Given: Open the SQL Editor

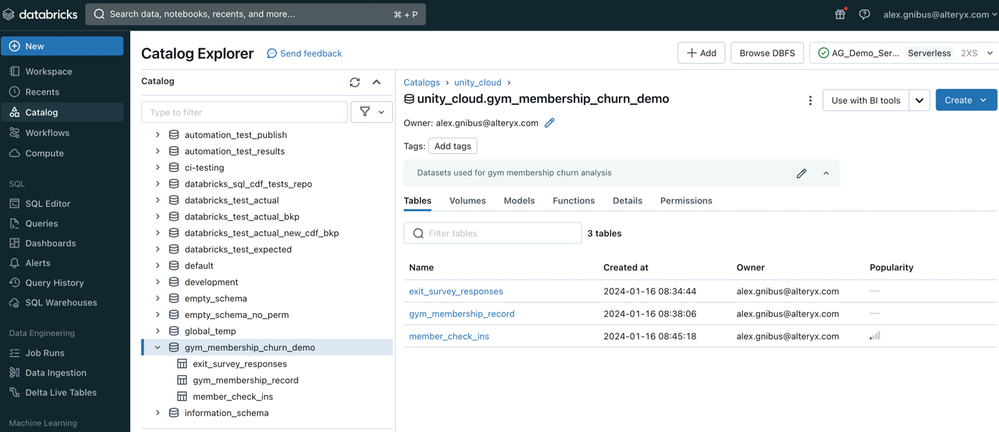Looking at the screenshot, I should click(62, 204).
